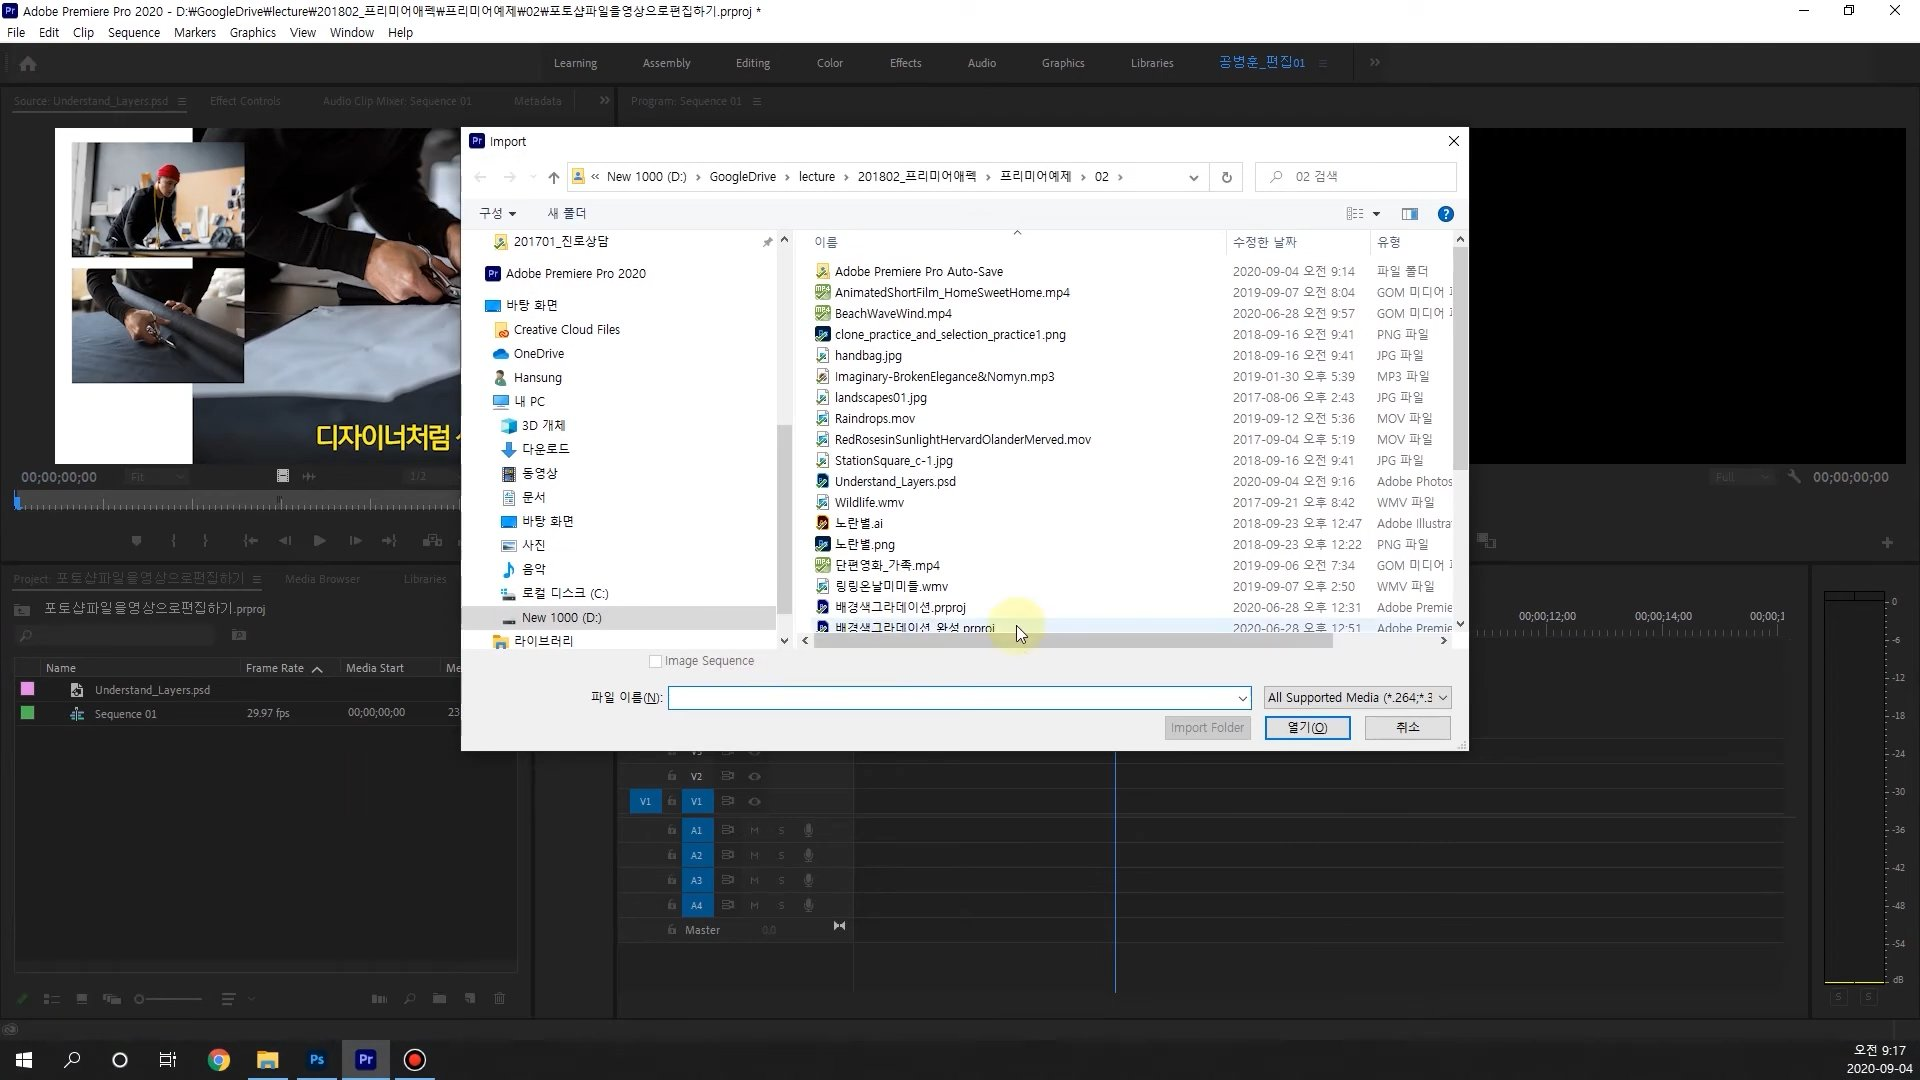Open the Markers menu

coord(194,33)
